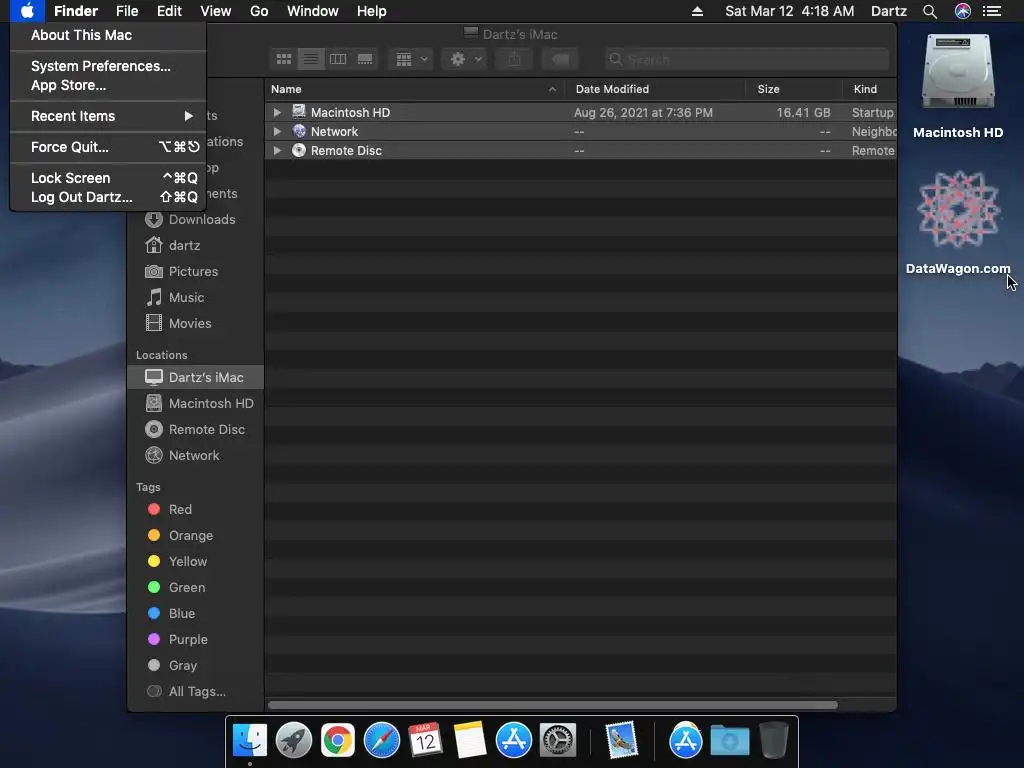Switch Finder to icon view
Screen dimensions: 1024x768
pos(284,59)
